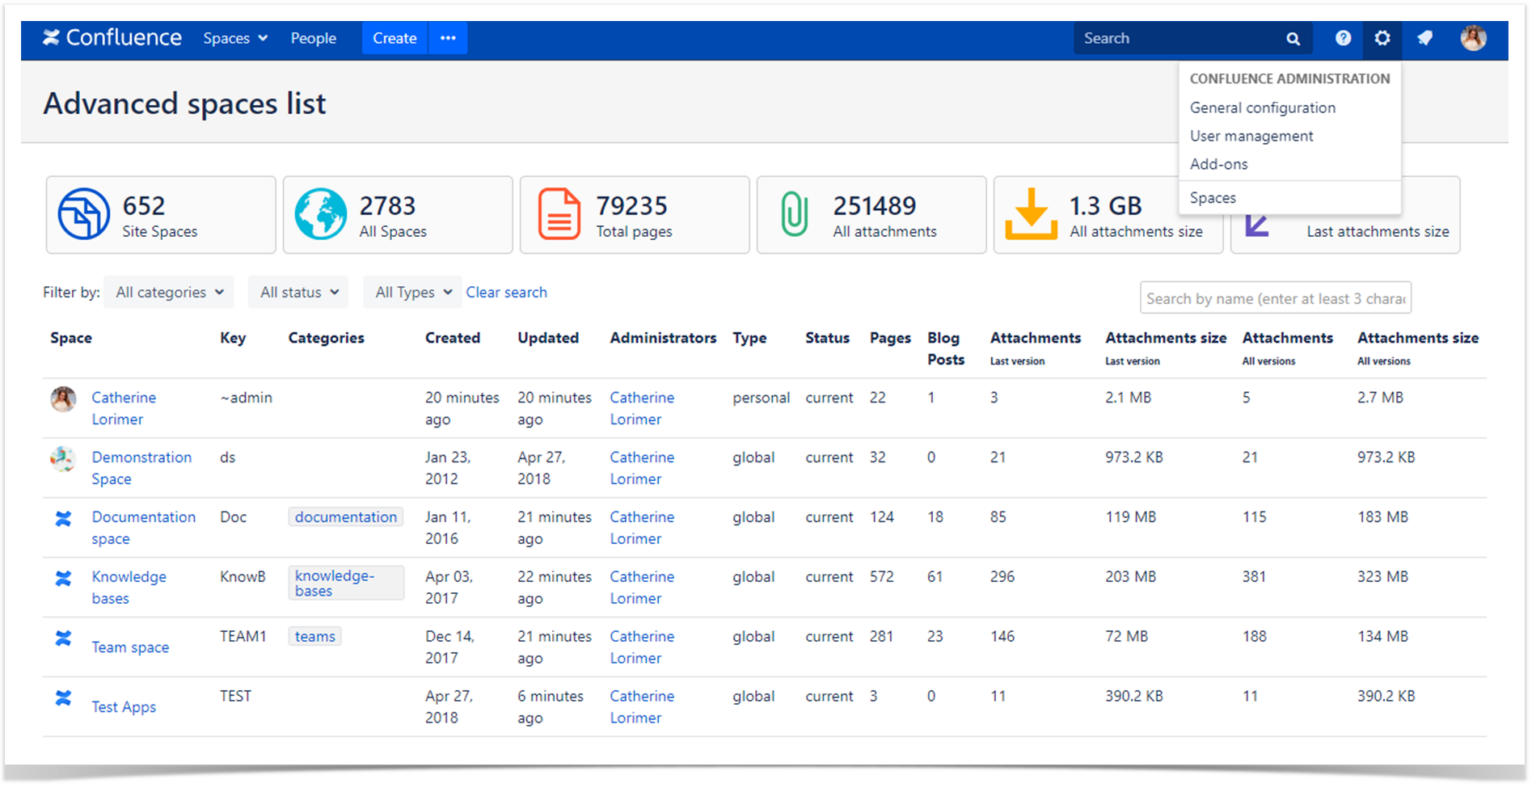The image size is (1536, 788).
Task: Click Demonstration Space logo icon
Action: [x=63, y=459]
